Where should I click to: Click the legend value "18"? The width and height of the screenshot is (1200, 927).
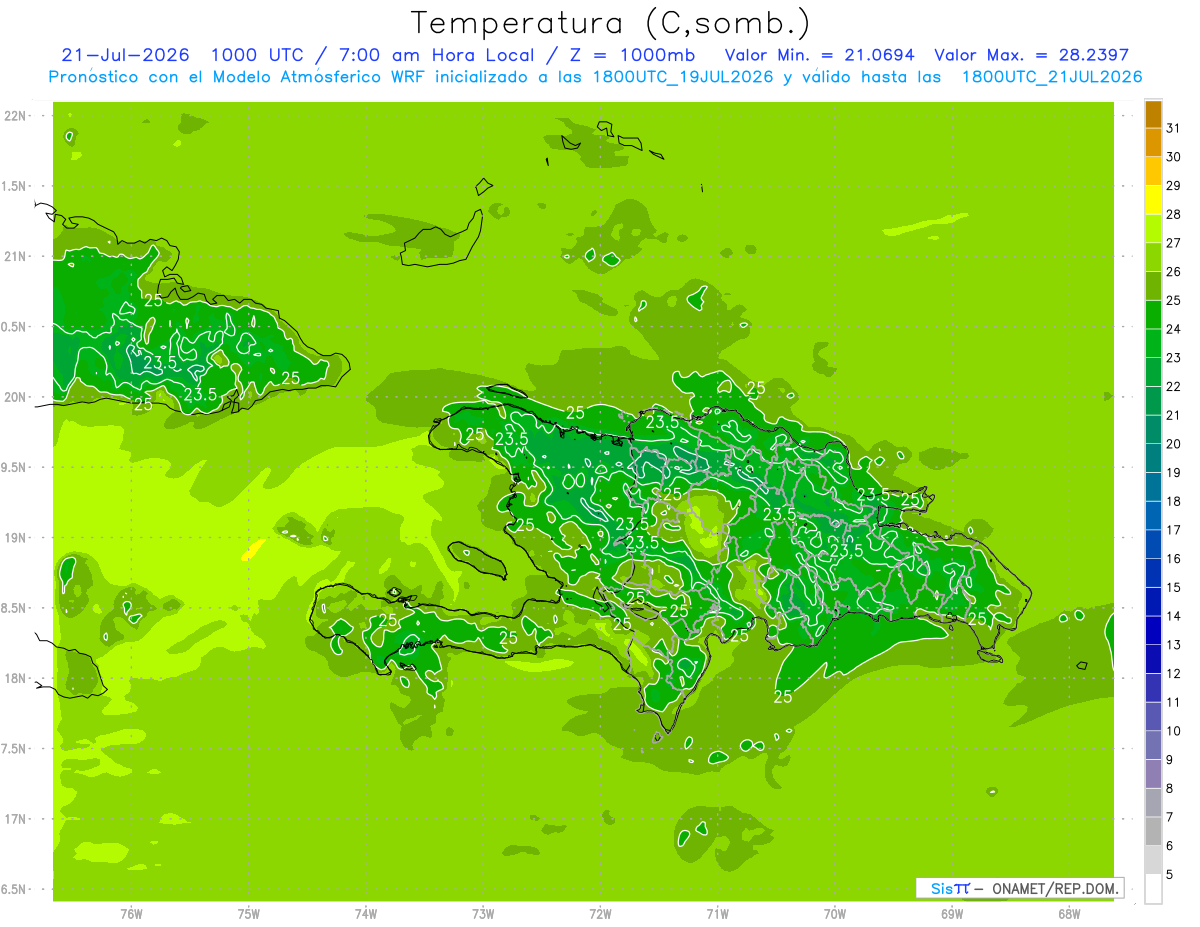click(x=1174, y=501)
